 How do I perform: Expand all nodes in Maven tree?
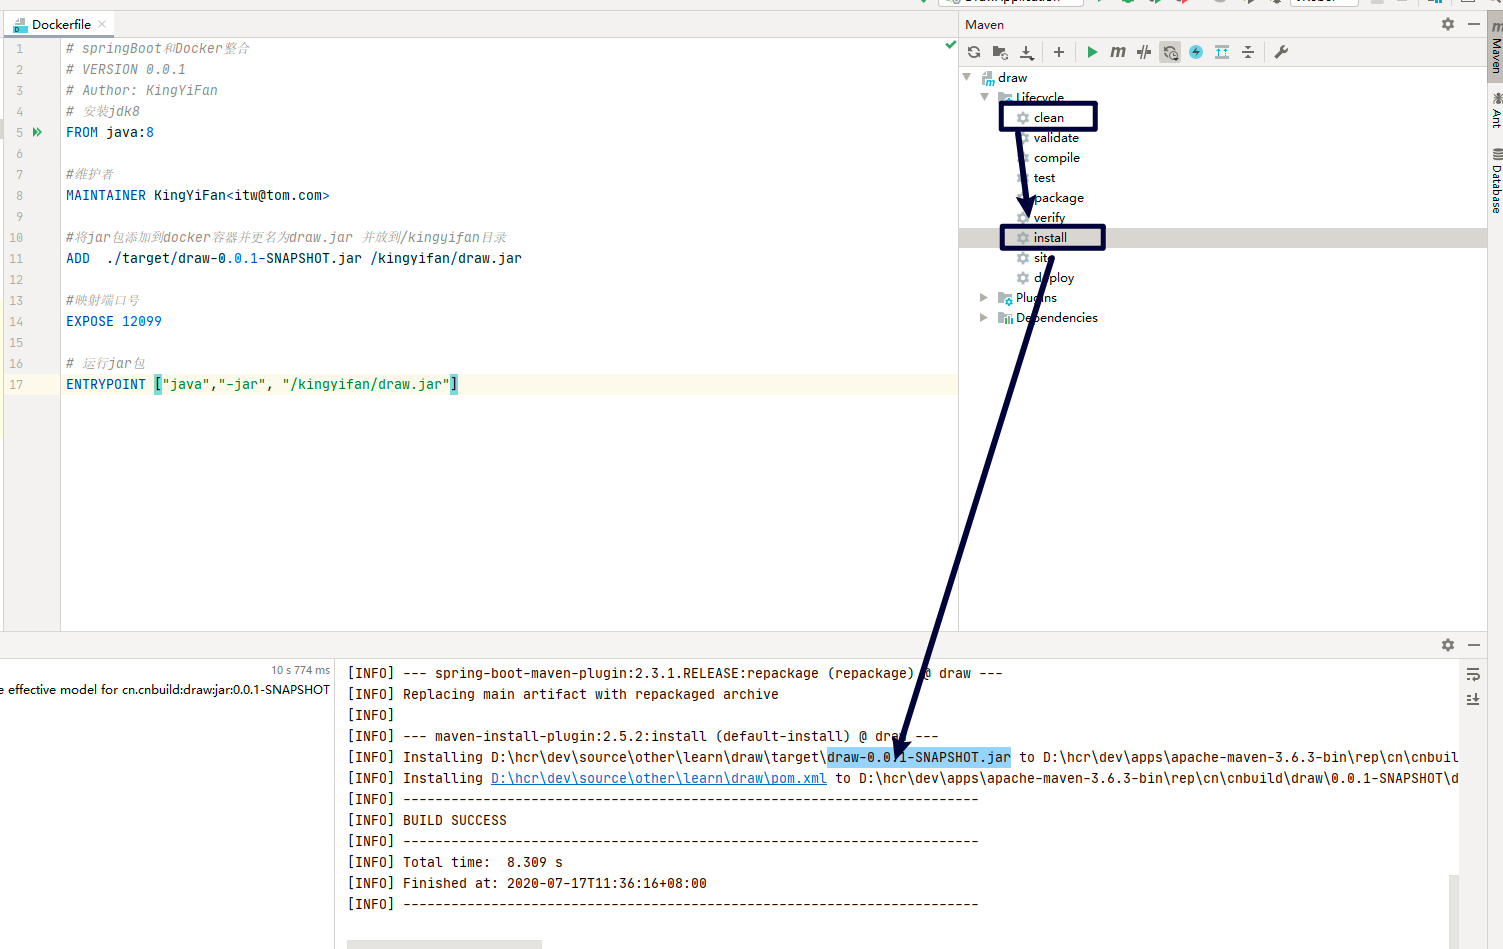point(1222,52)
